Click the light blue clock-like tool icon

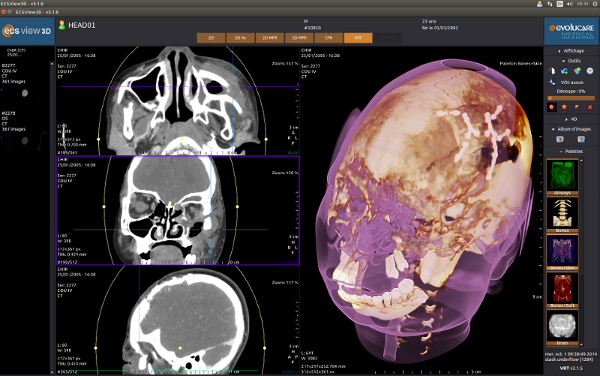coord(590,71)
